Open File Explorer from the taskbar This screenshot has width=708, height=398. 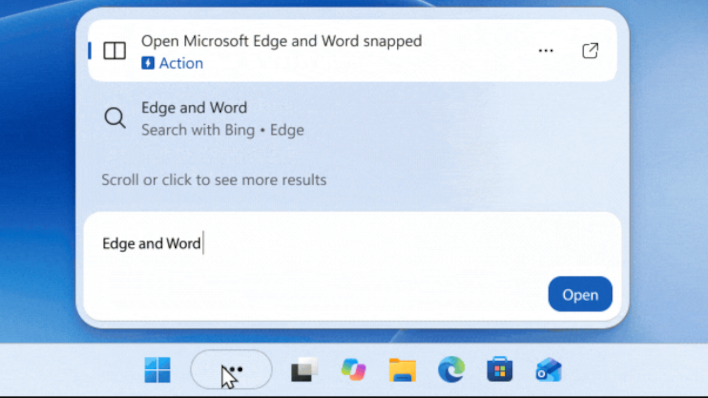pyautogui.click(x=402, y=370)
